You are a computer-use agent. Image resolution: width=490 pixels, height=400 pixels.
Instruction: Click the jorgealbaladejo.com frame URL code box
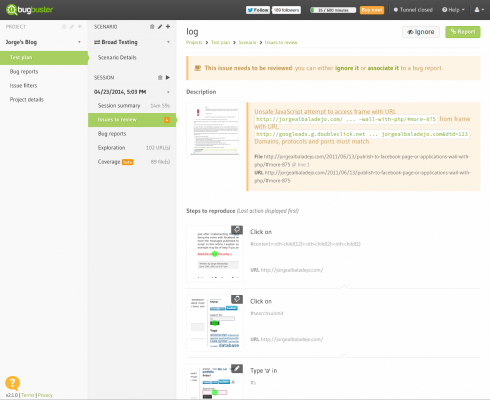click(x=346, y=119)
